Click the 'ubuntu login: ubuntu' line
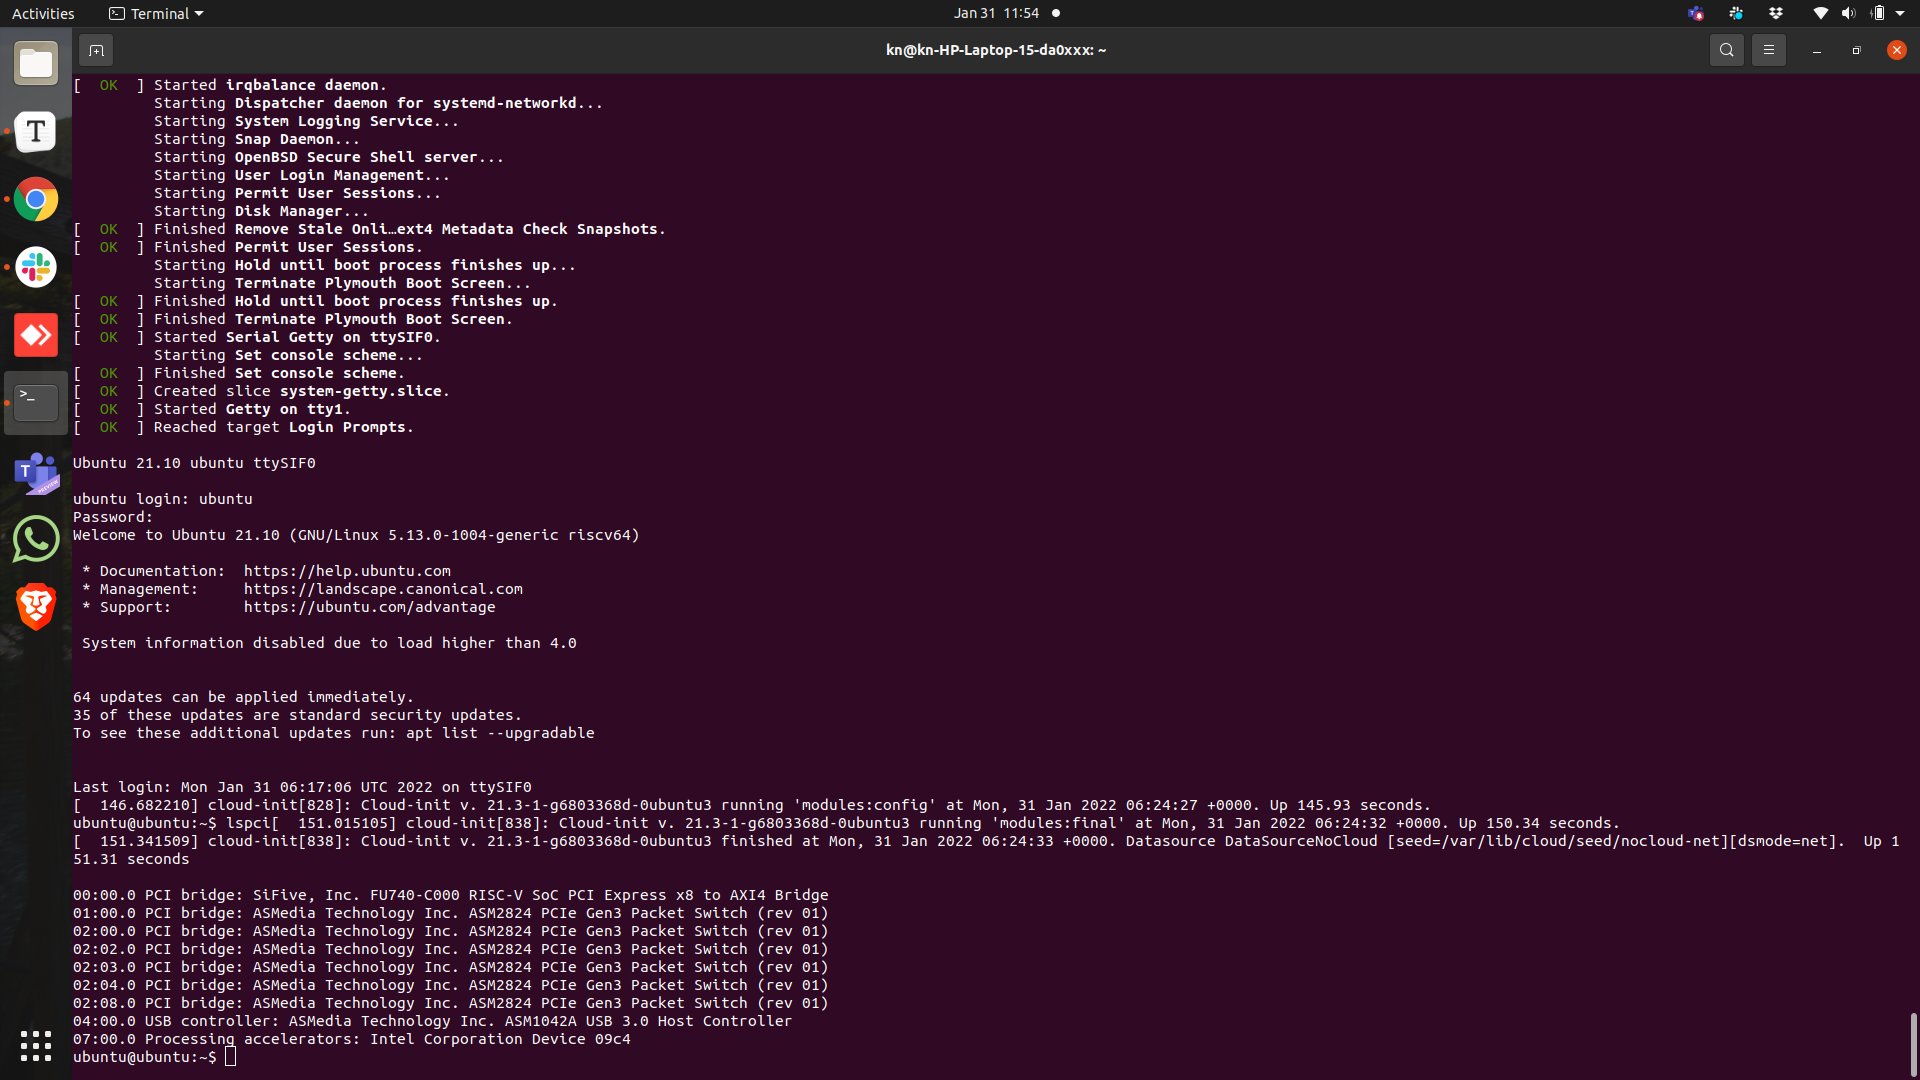 pos(163,499)
